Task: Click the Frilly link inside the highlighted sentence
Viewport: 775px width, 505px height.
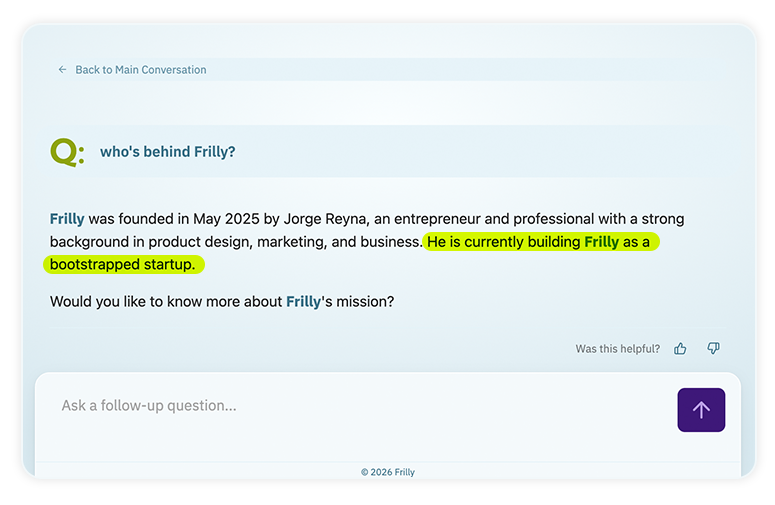Action: tap(601, 241)
